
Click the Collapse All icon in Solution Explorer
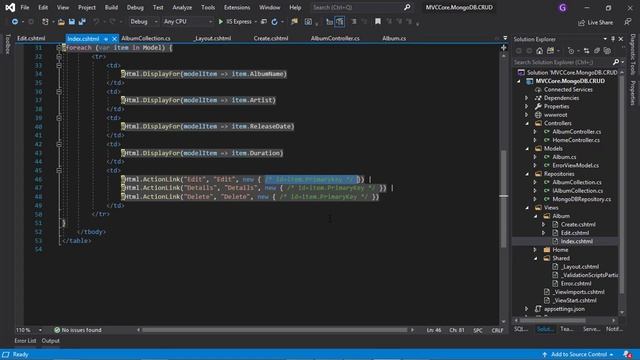[x=597, y=51]
